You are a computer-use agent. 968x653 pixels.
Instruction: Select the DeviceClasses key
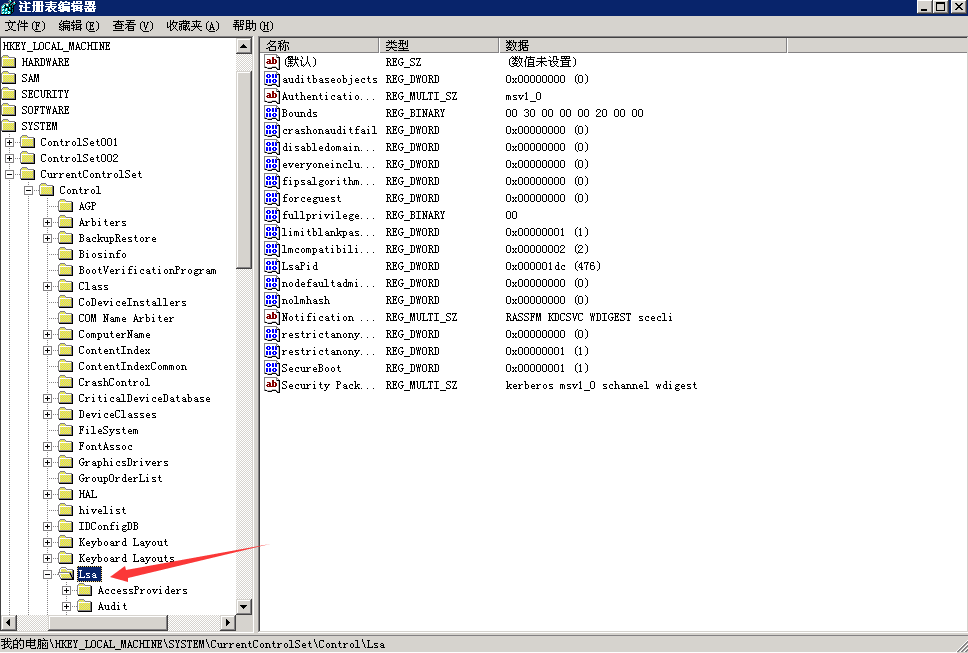[117, 415]
